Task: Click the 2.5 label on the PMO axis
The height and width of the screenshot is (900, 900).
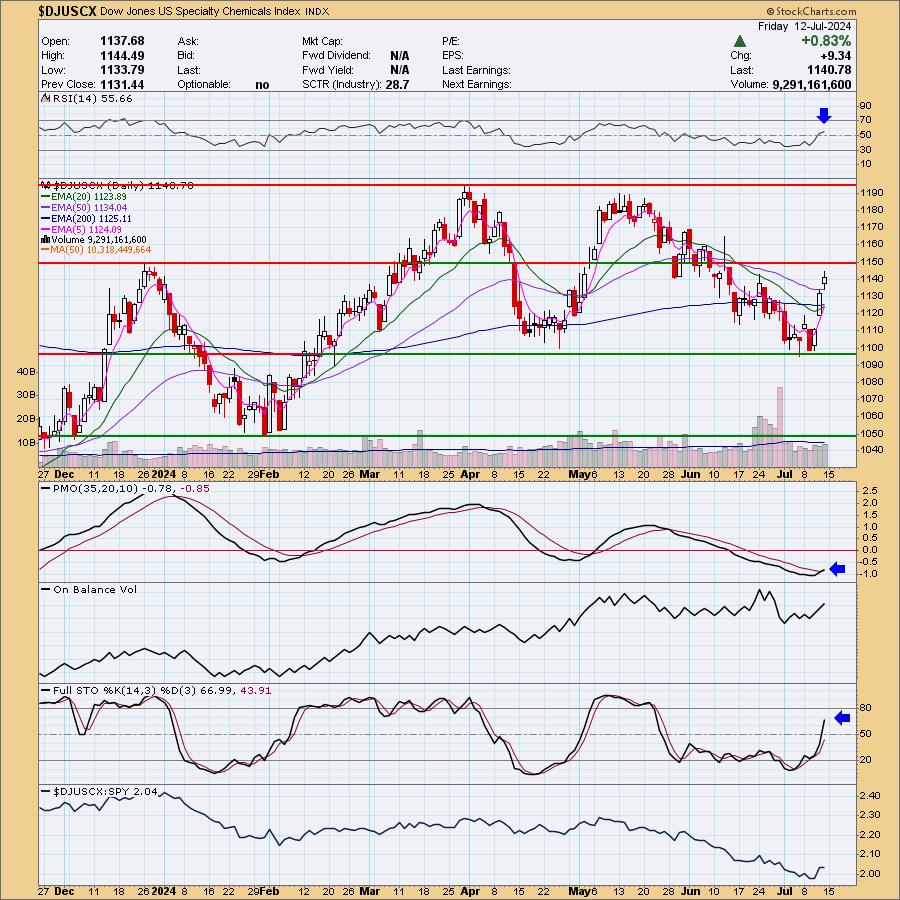Action: (x=870, y=491)
